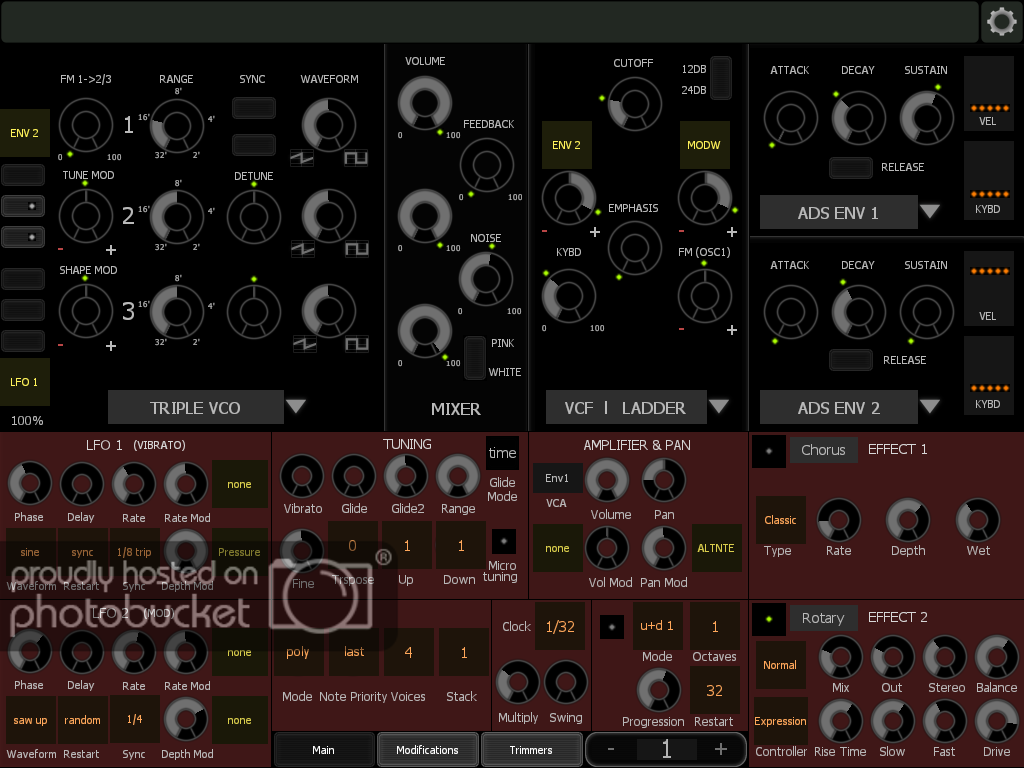
Task: Open the ADS ENV 2 dropdown
Action: point(929,406)
